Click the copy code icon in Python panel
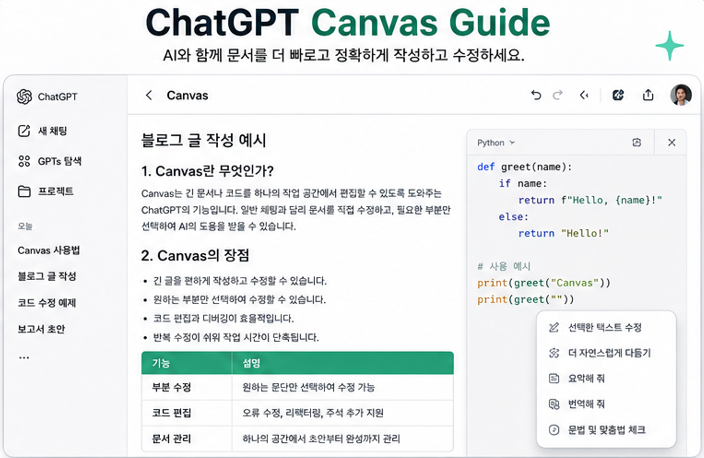 (x=637, y=142)
